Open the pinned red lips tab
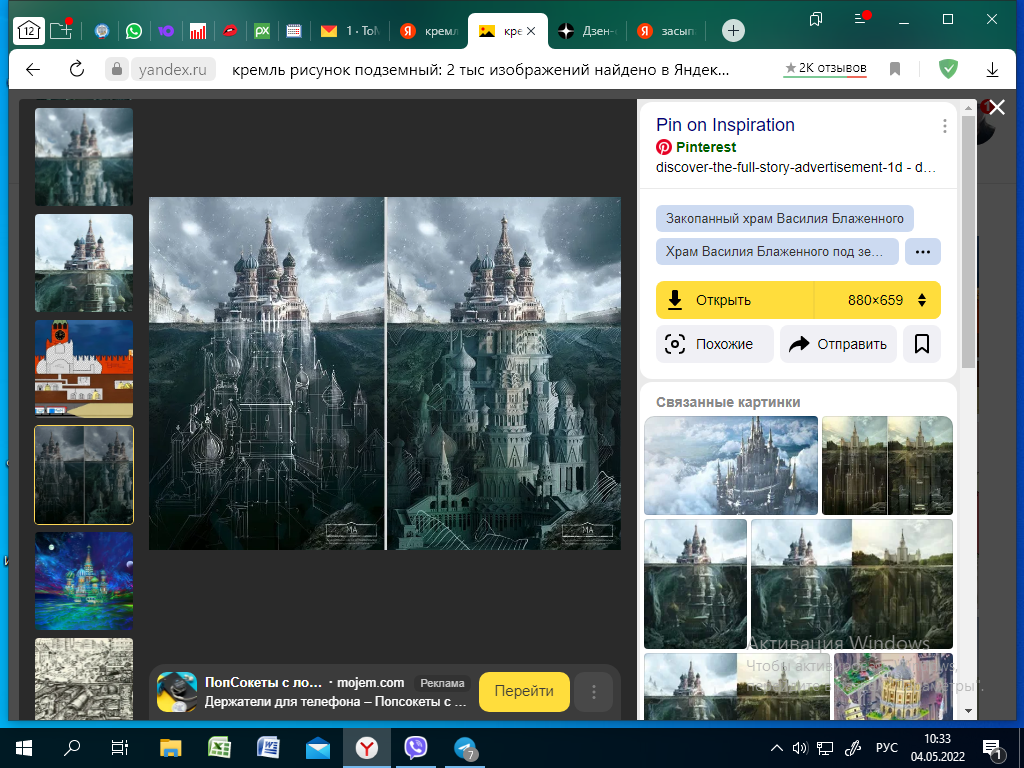Image resolution: width=1024 pixels, height=768 pixels. pos(230,31)
